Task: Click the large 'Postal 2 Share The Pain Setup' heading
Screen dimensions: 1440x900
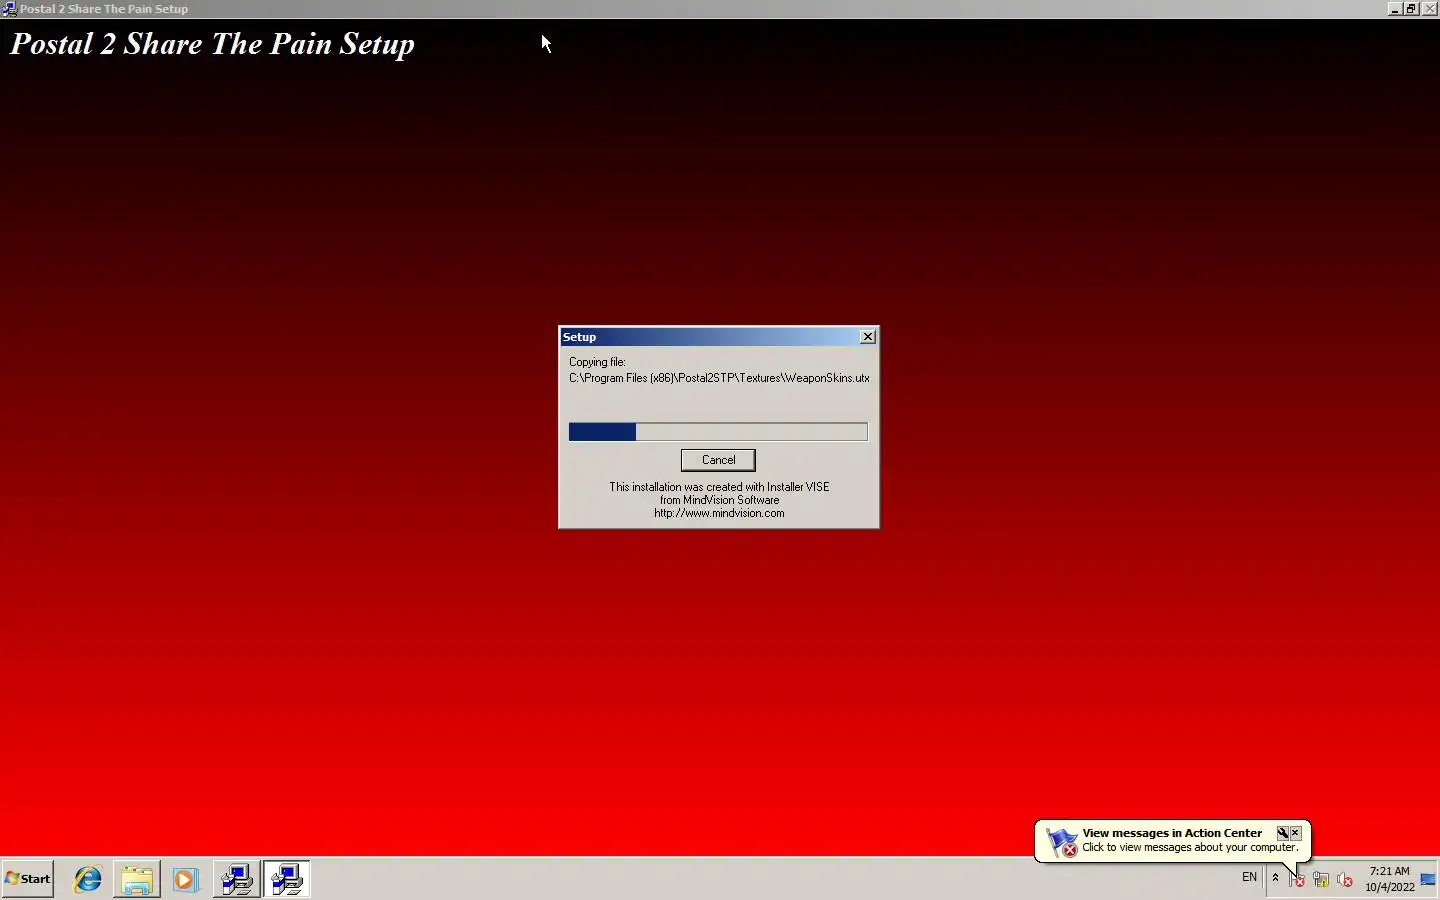Action: (212, 44)
